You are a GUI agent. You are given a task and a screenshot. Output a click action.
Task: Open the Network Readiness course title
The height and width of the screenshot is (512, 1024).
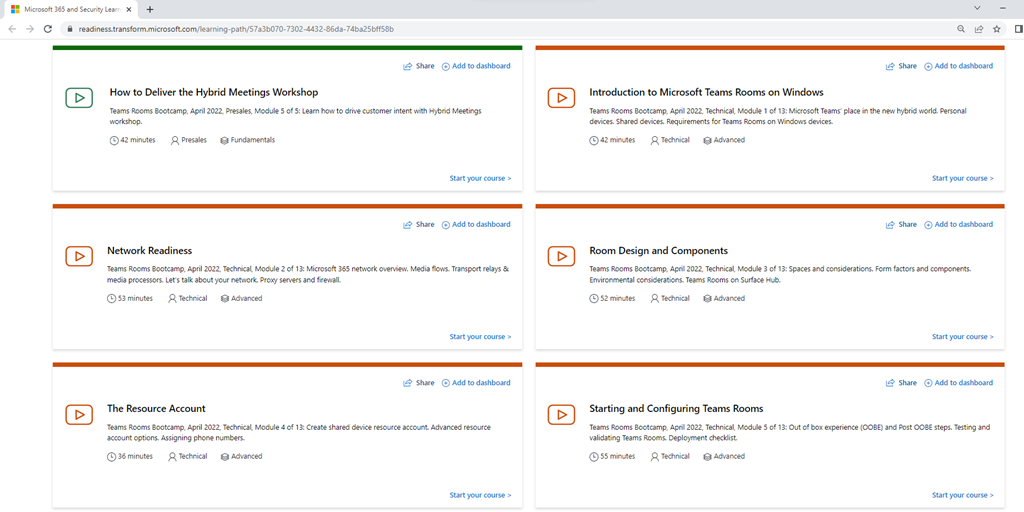[150, 251]
